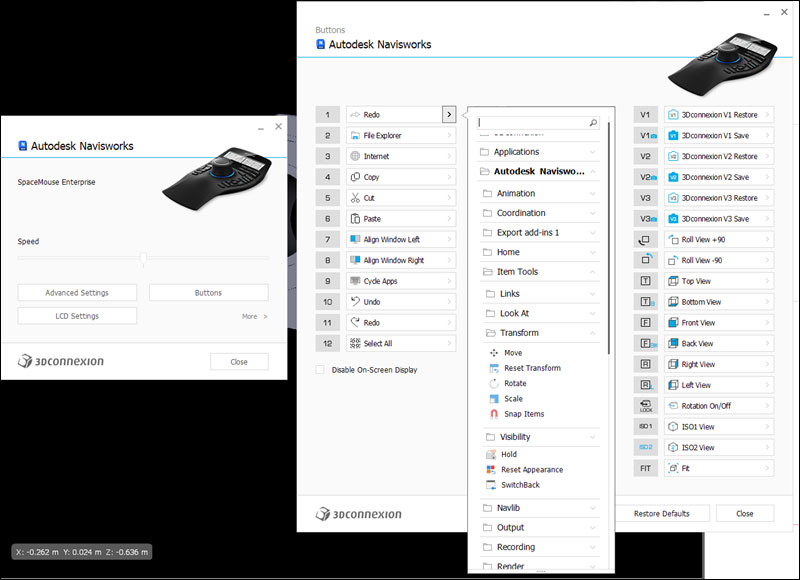Click the Top View cube icon

coord(673,281)
